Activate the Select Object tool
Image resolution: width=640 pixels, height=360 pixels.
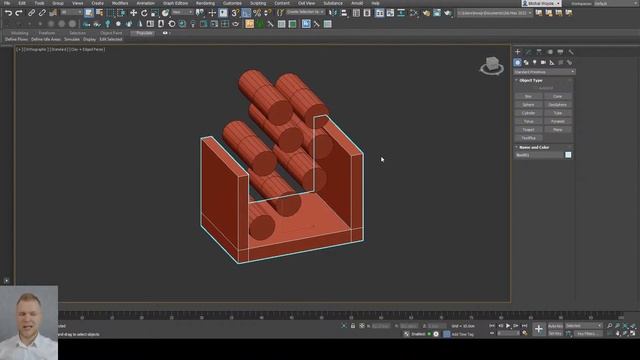tap(89, 13)
